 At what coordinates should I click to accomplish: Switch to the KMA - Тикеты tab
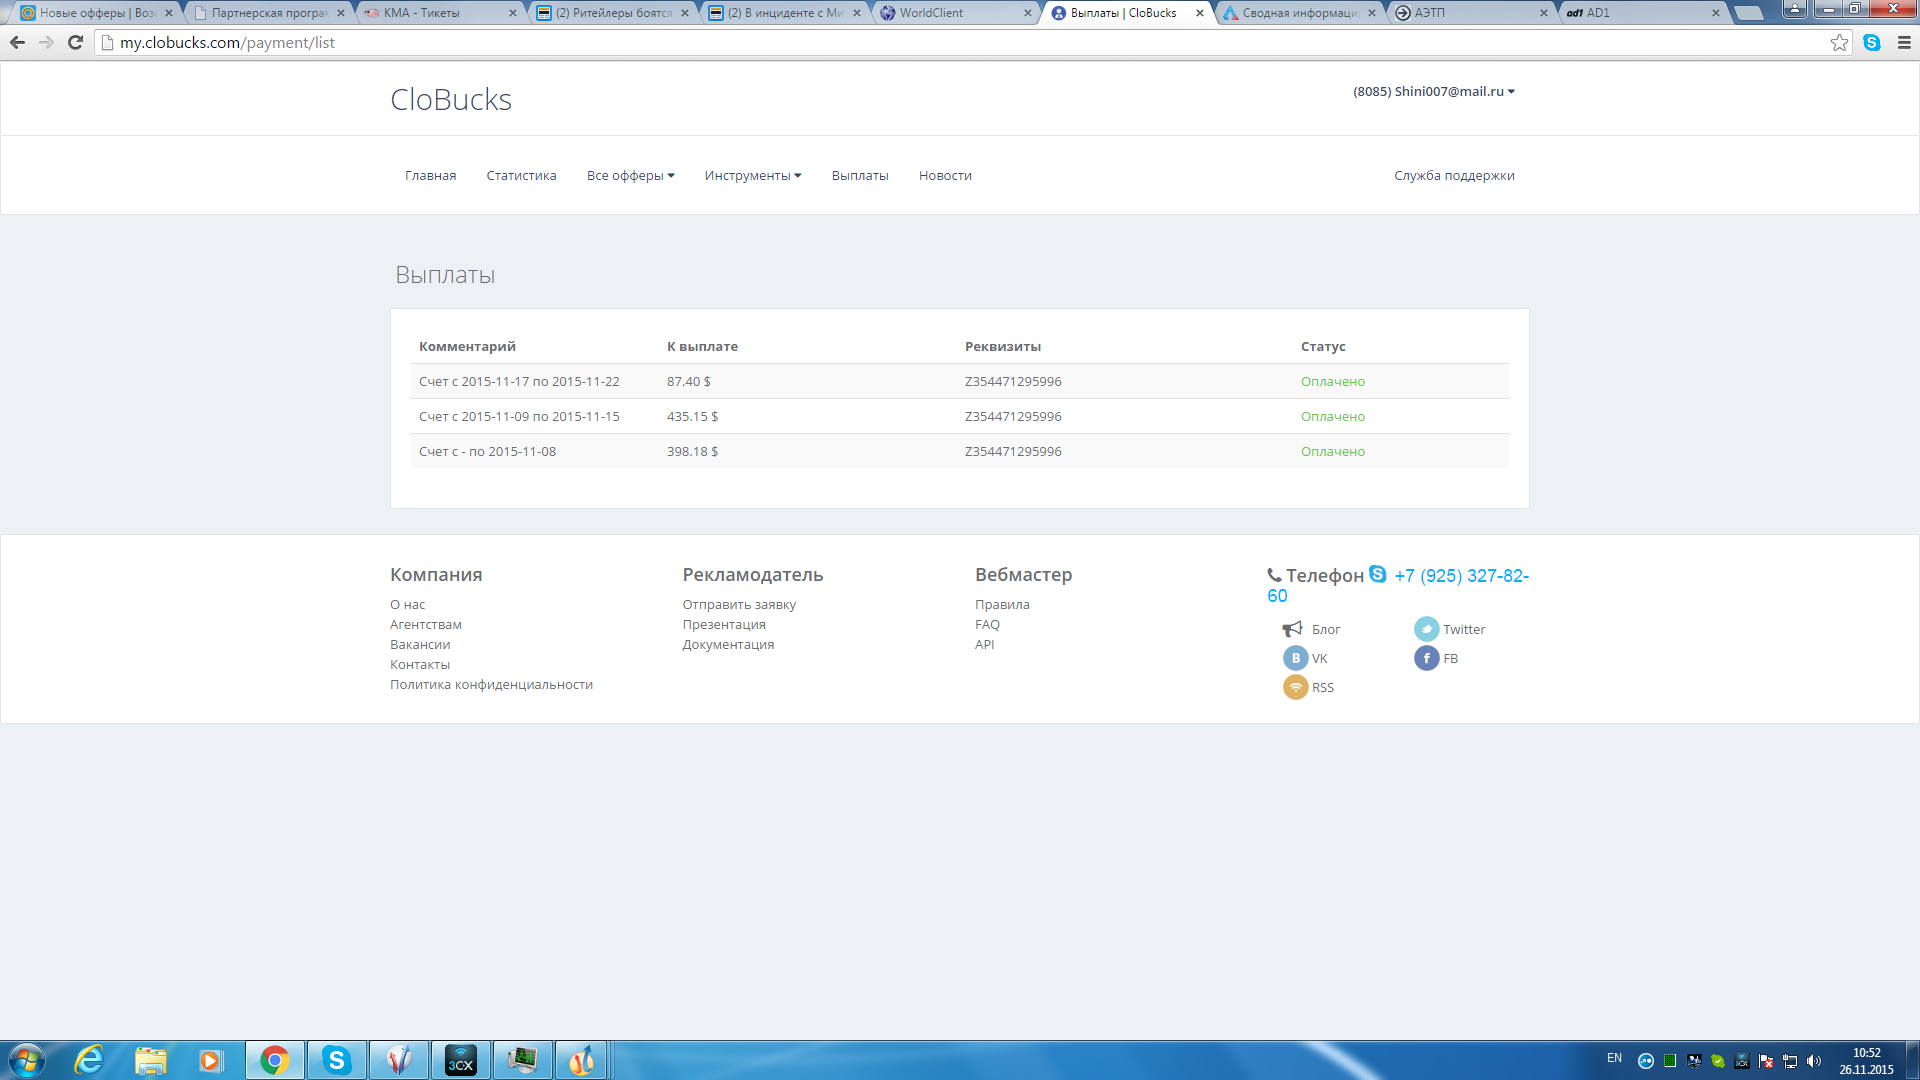440,13
